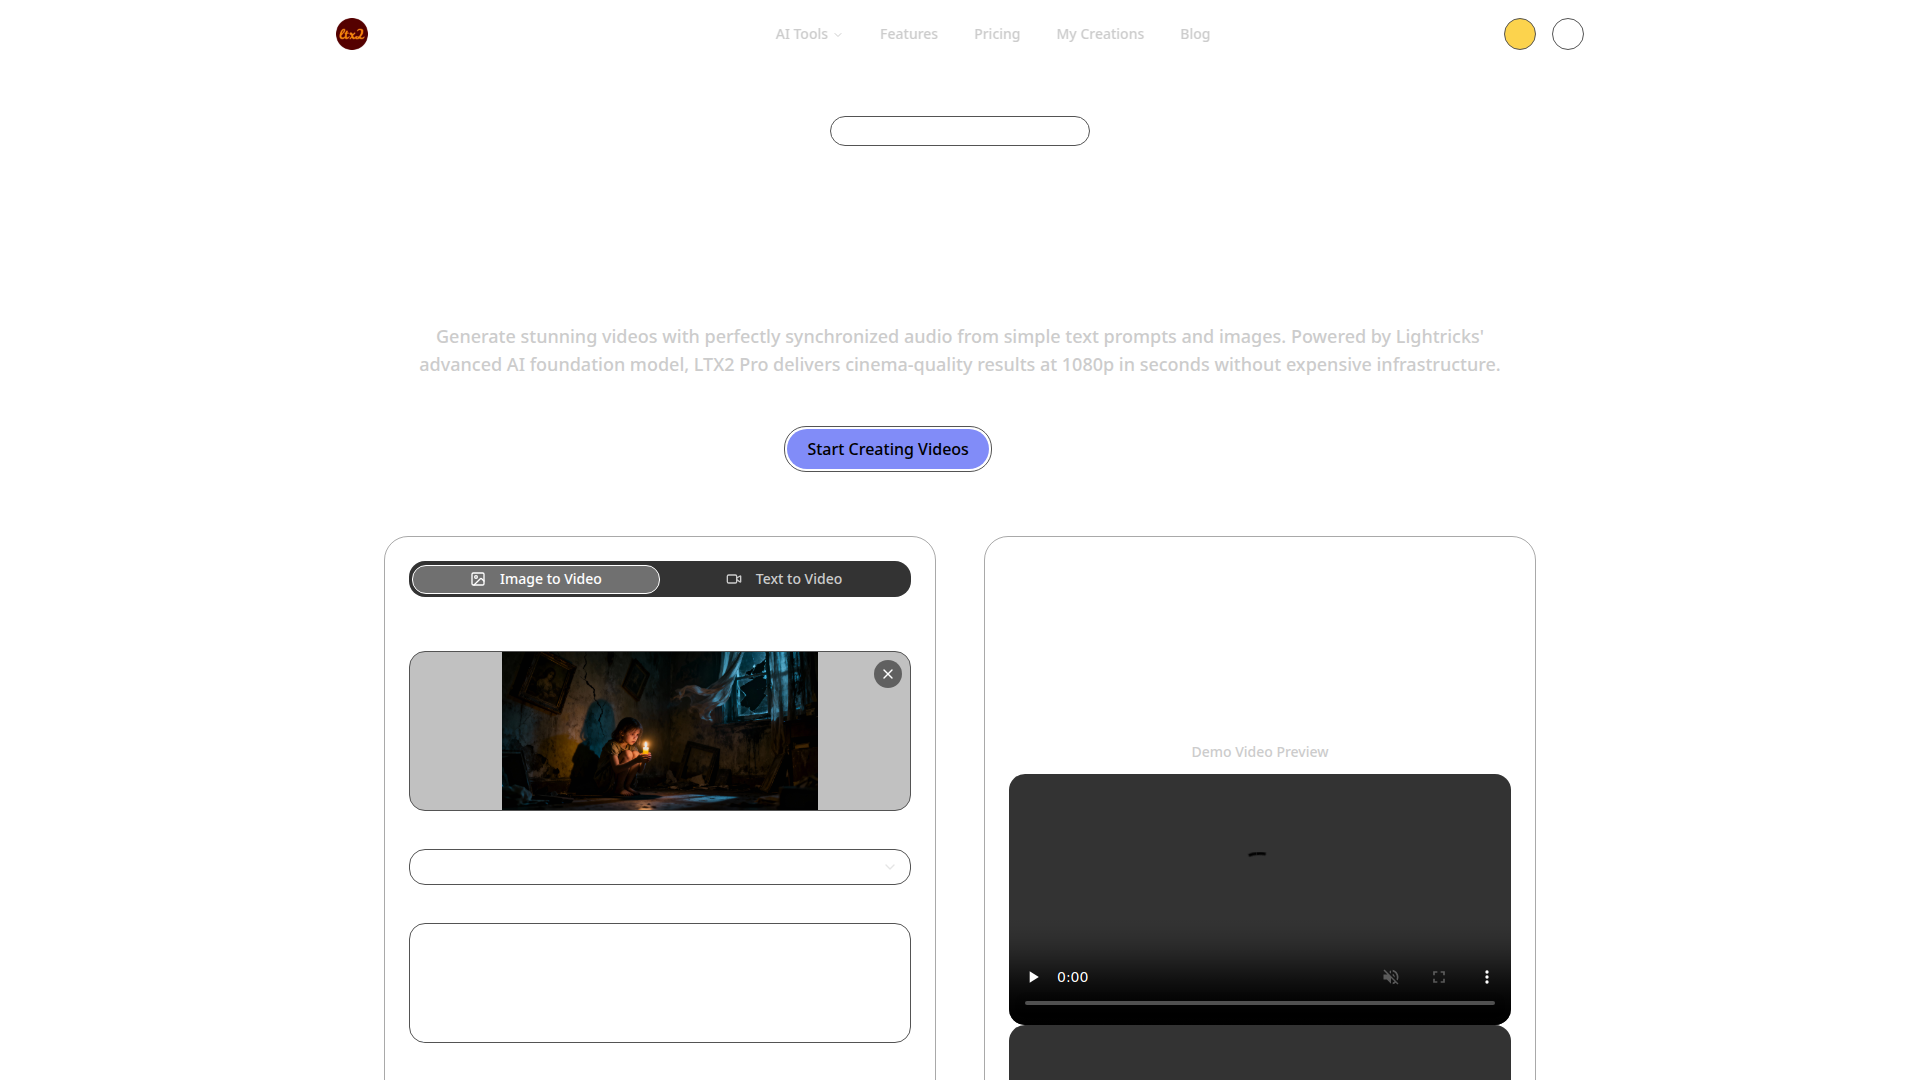
Task: Click the yellow circle header icon
Action: click(1519, 34)
